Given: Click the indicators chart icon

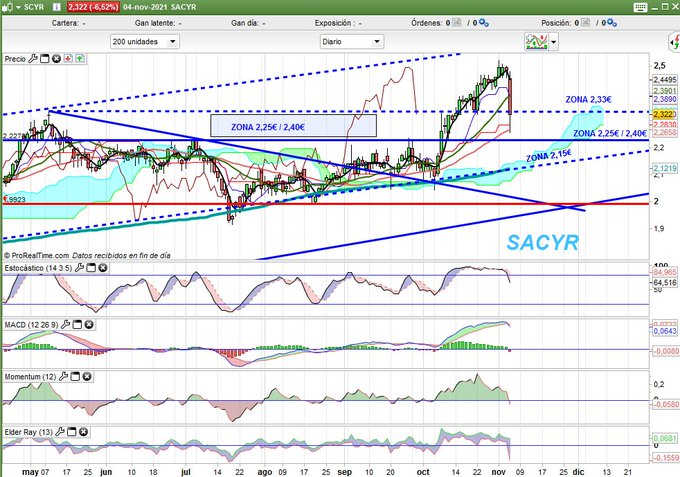Looking at the screenshot, I should (536, 42).
